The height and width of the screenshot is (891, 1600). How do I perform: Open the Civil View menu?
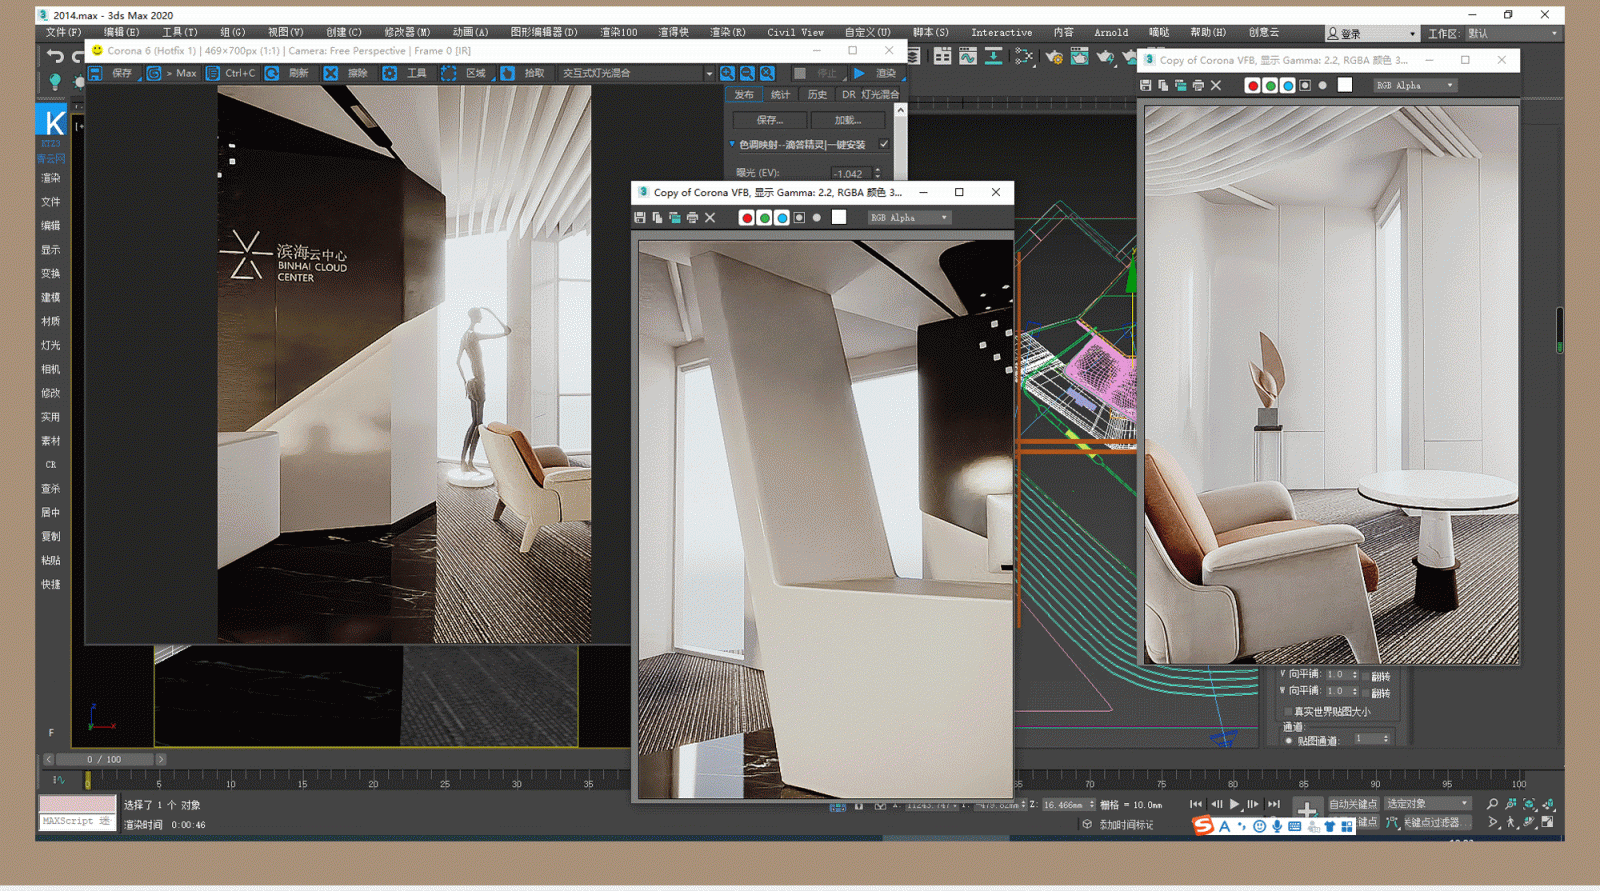(795, 32)
